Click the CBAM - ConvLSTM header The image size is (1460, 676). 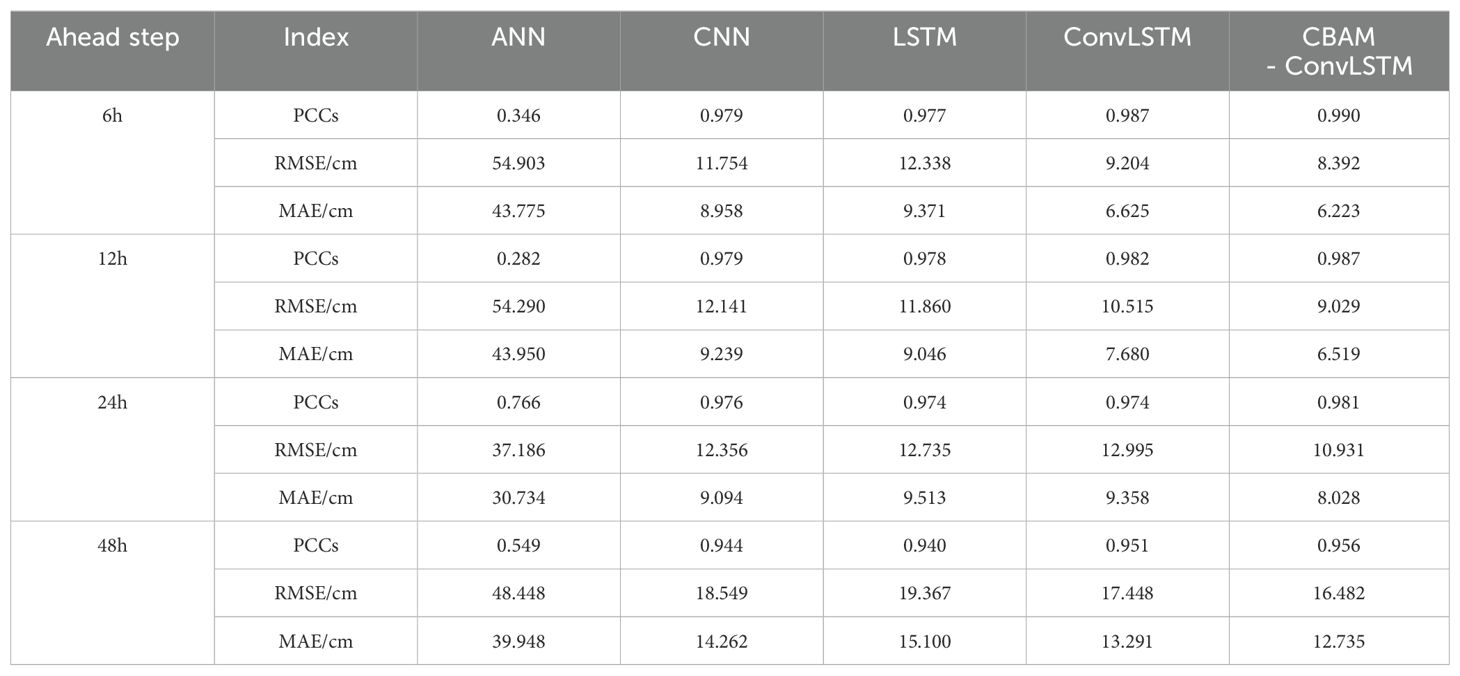(1339, 52)
